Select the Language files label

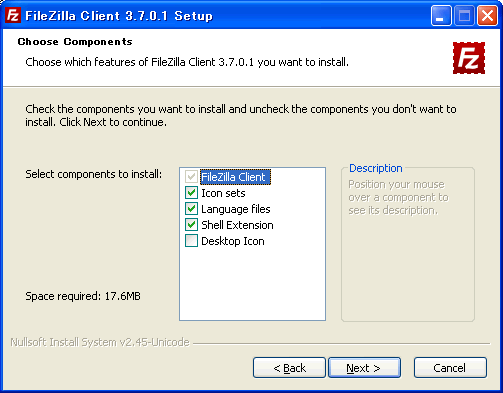(236, 209)
